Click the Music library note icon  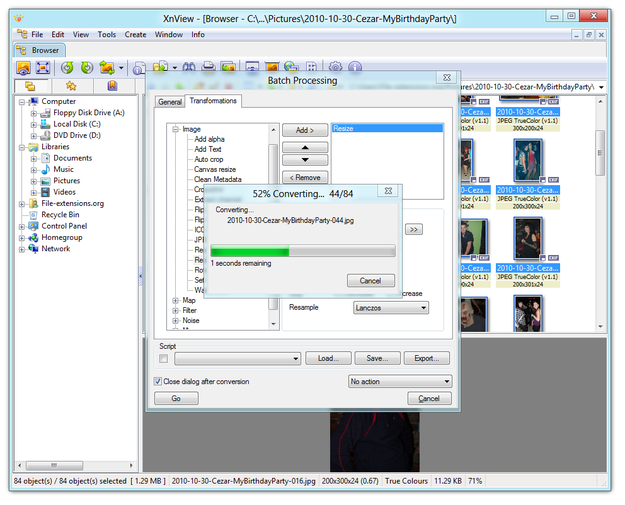[45, 169]
